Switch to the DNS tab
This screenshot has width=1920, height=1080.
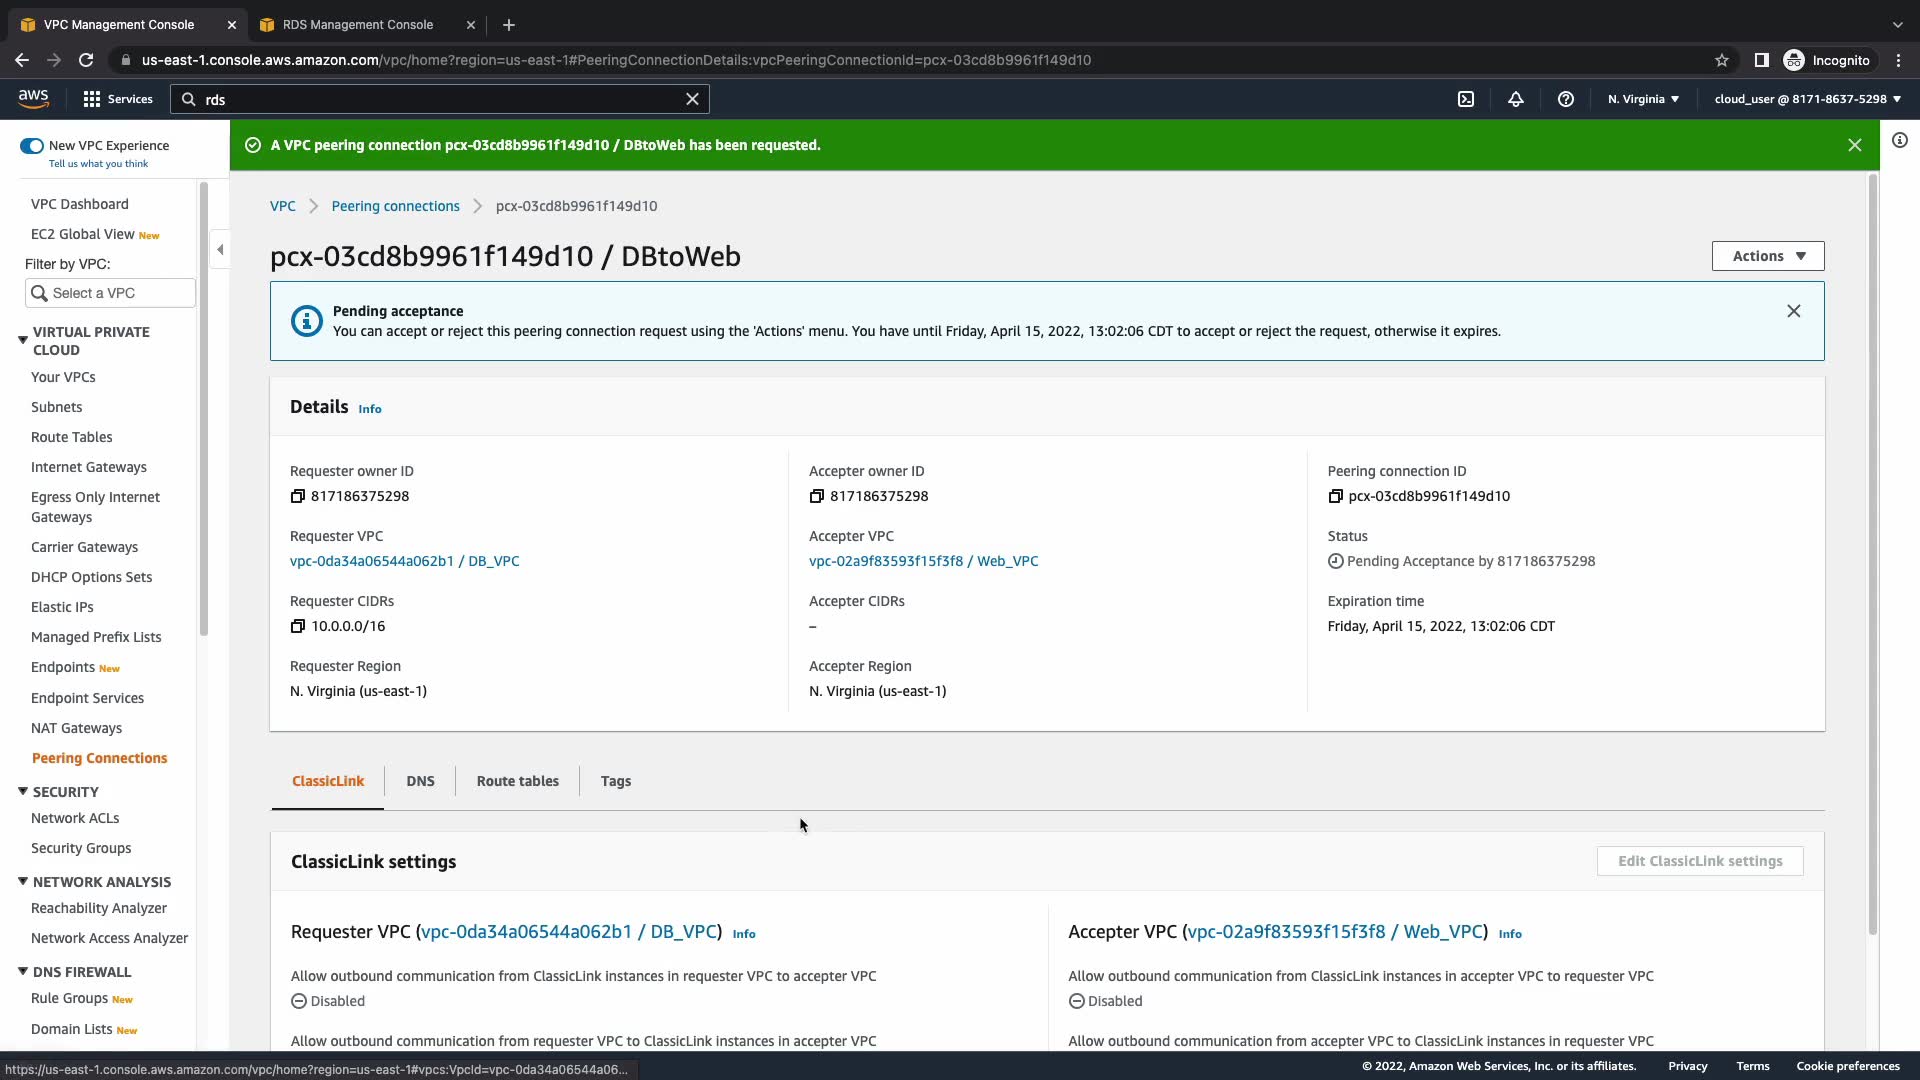click(x=420, y=781)
